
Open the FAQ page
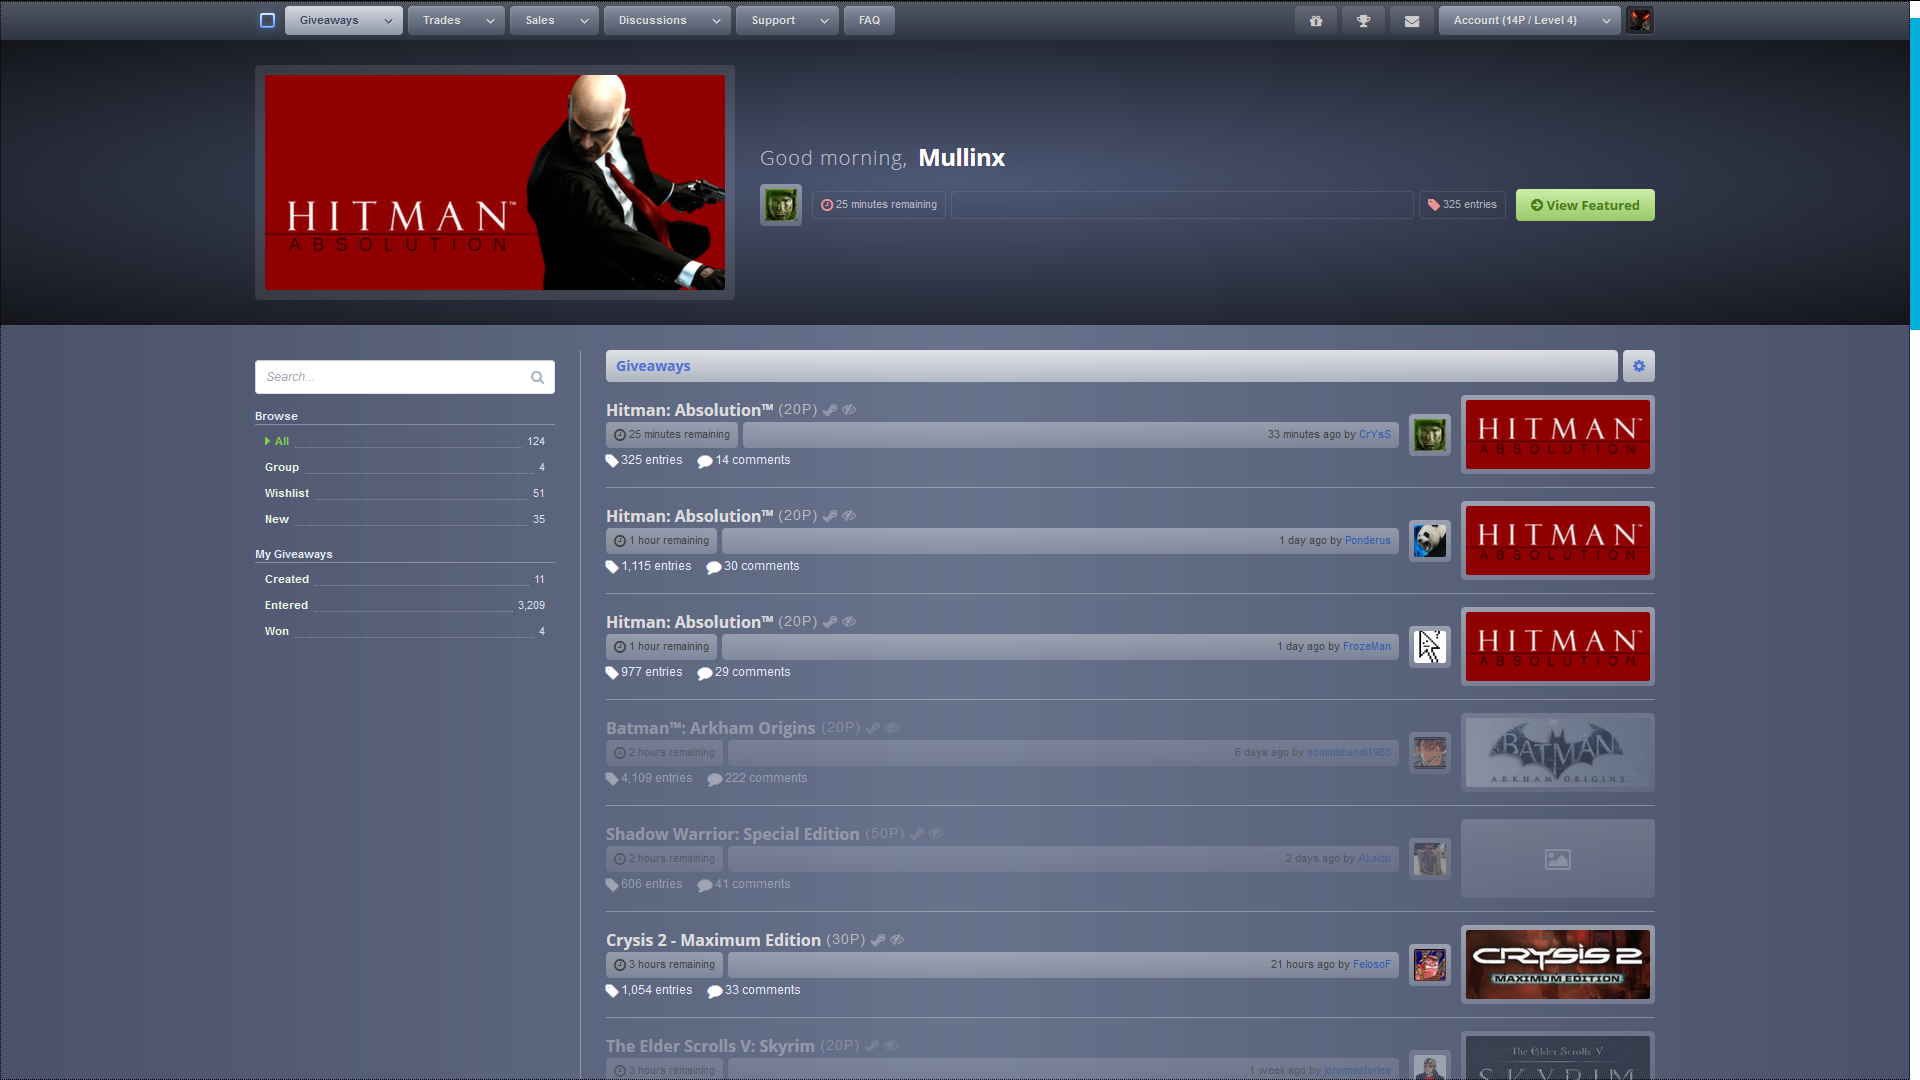868,19
